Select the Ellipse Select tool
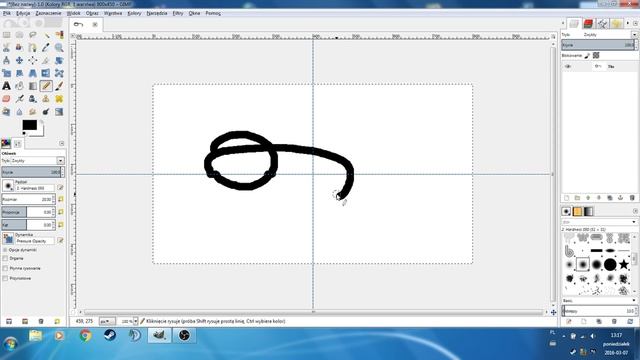Viewport: 640px width, 360px height. pyautogui.click(x=20, y=35)
